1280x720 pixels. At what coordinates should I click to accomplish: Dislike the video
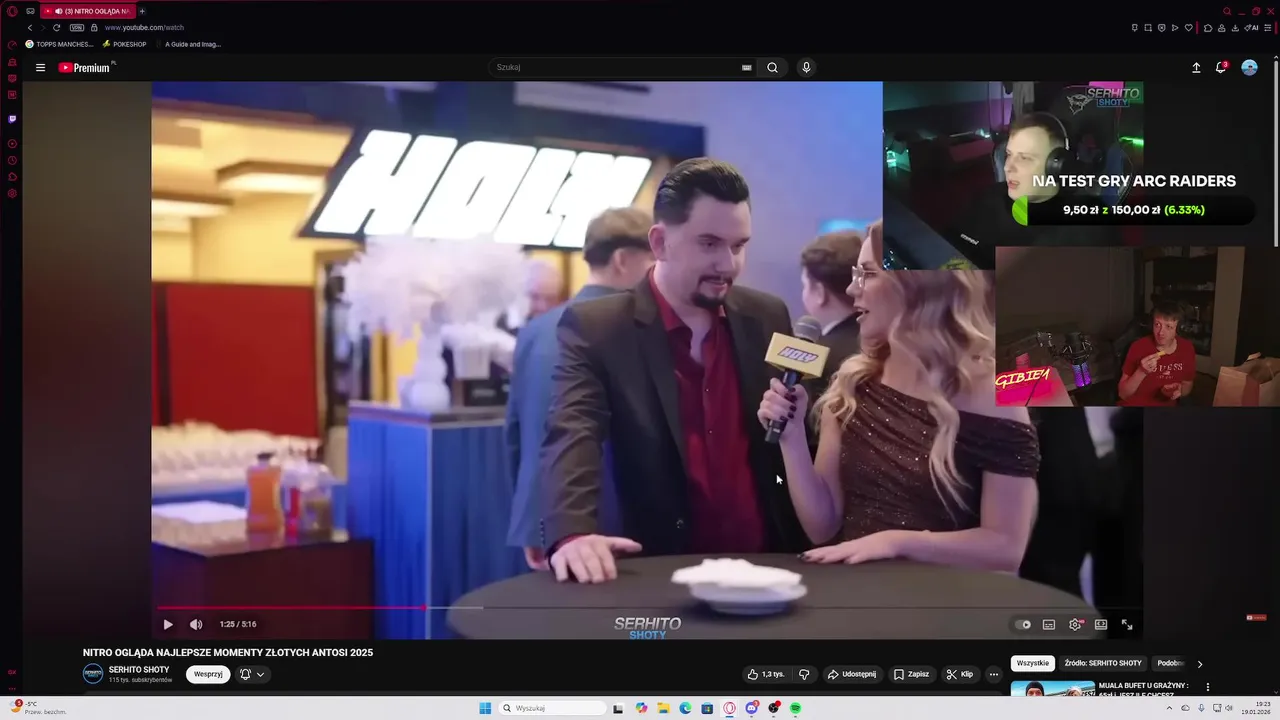pos(804,674)
